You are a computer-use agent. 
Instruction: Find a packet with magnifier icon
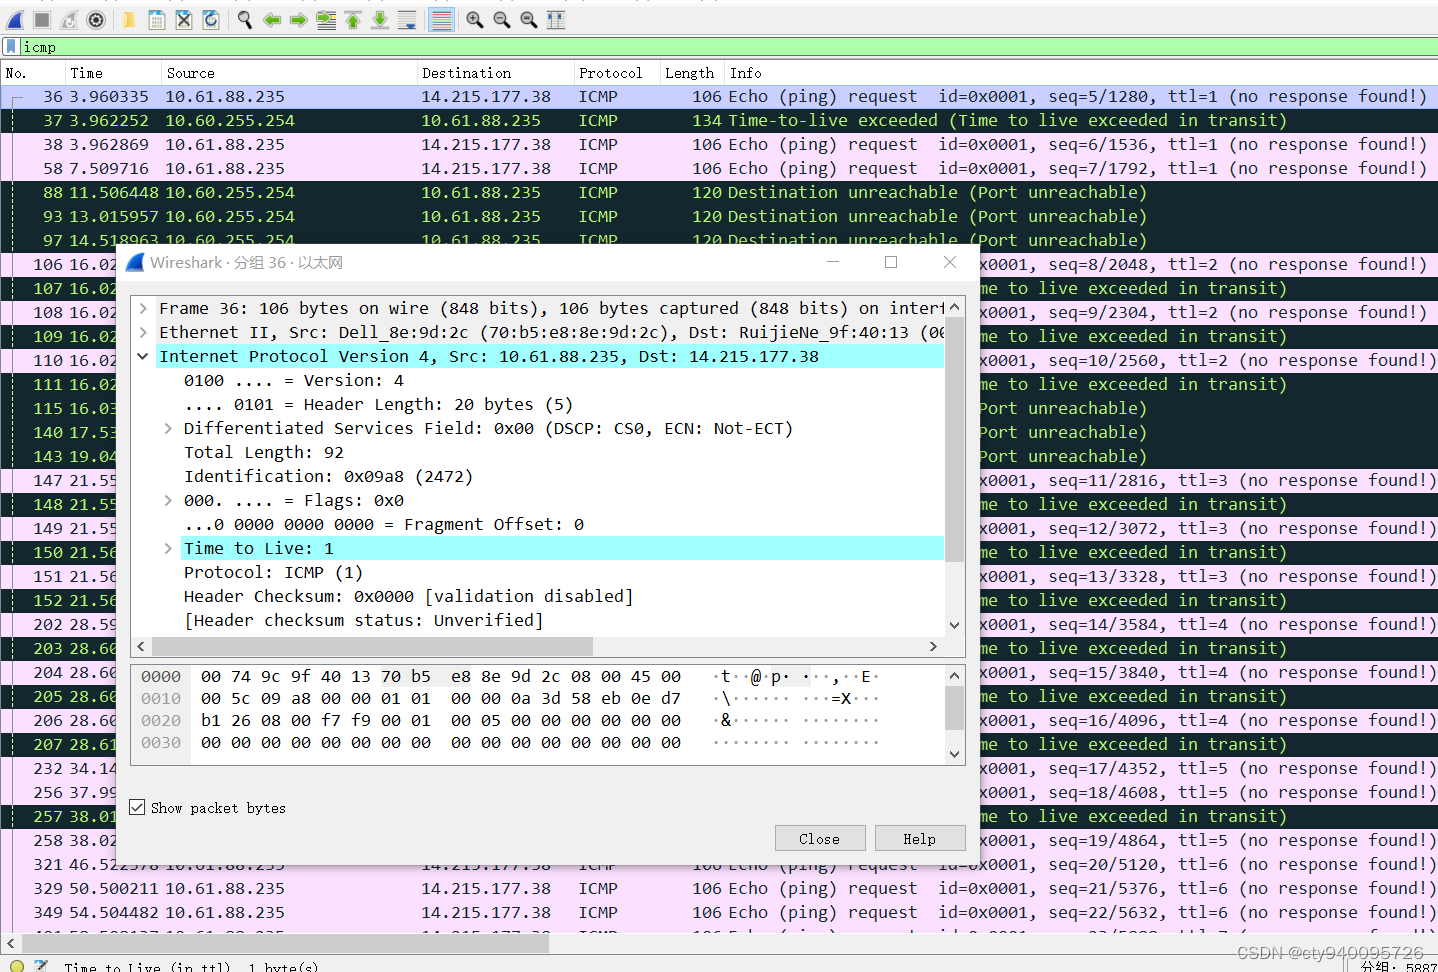[x=244, y=20]
